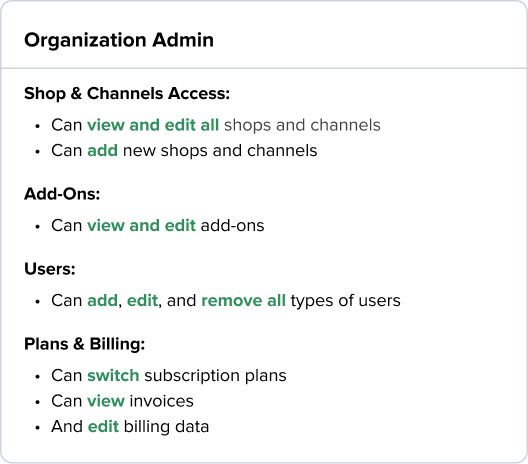Click the 'view and edit all shops and channels' line
The height and width of the screenshot is (464, 528).
[x=216, y=125]
